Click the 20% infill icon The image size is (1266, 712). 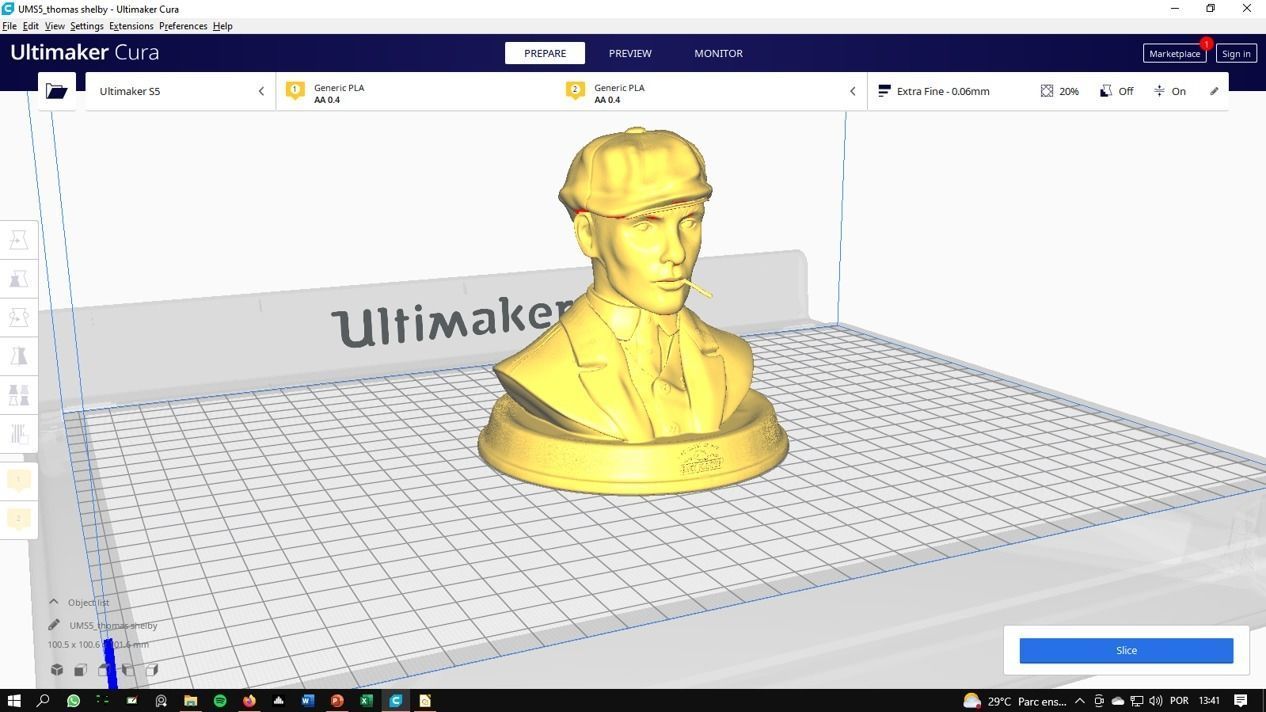[1047, 91]
